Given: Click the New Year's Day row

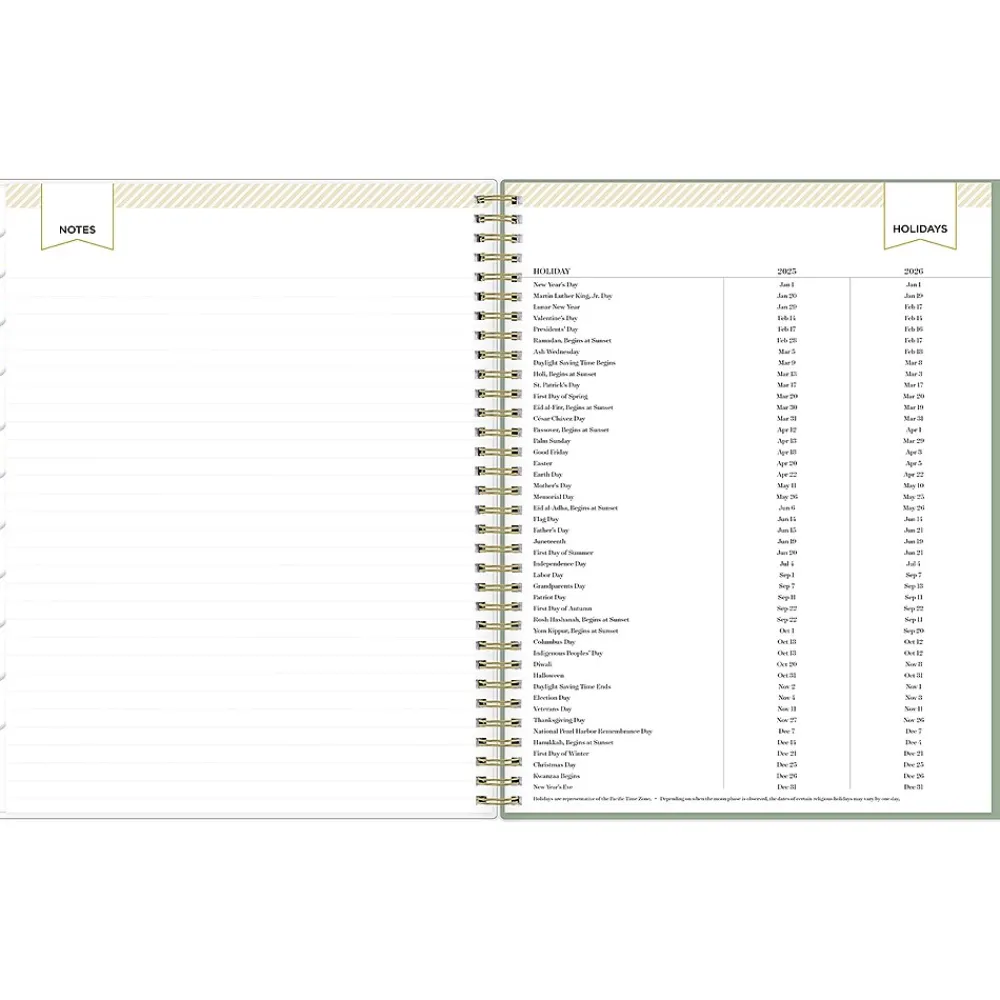Looking at the screenshot, I should pos(555,285).
